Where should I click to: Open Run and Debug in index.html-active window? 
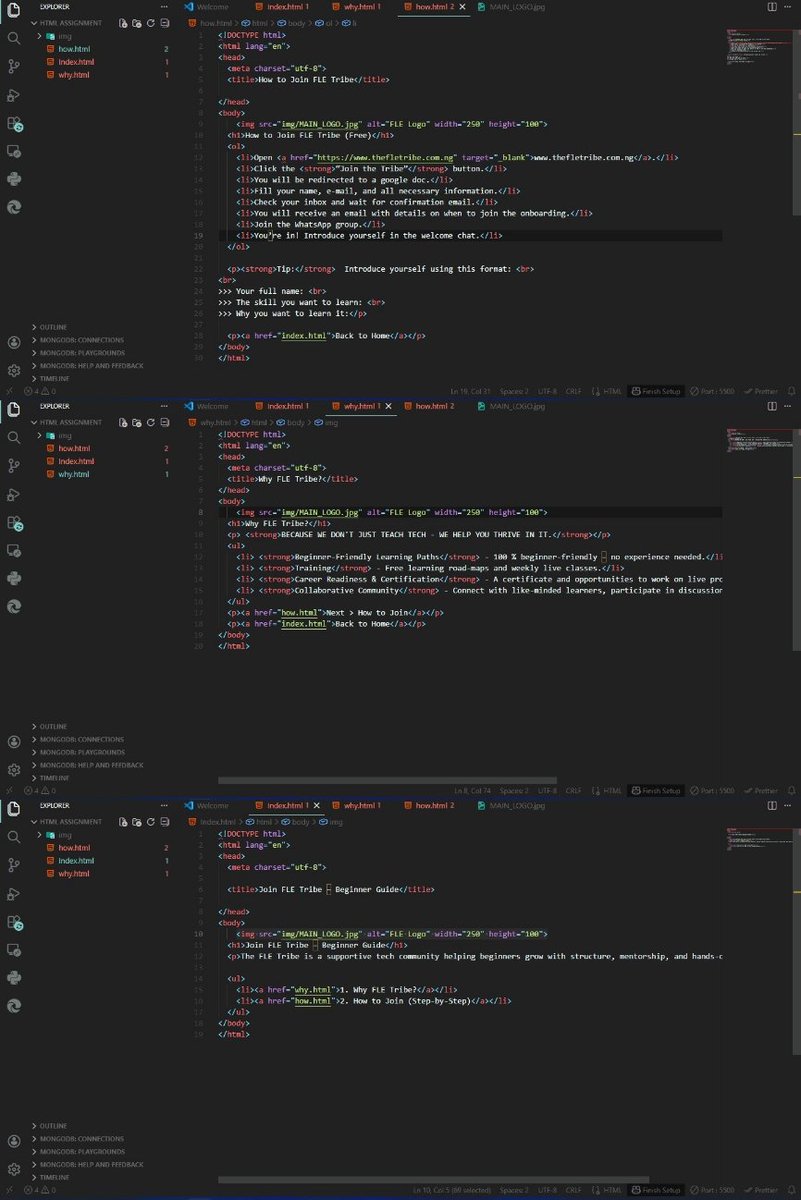pyautogui.click(x=14, y=894)
